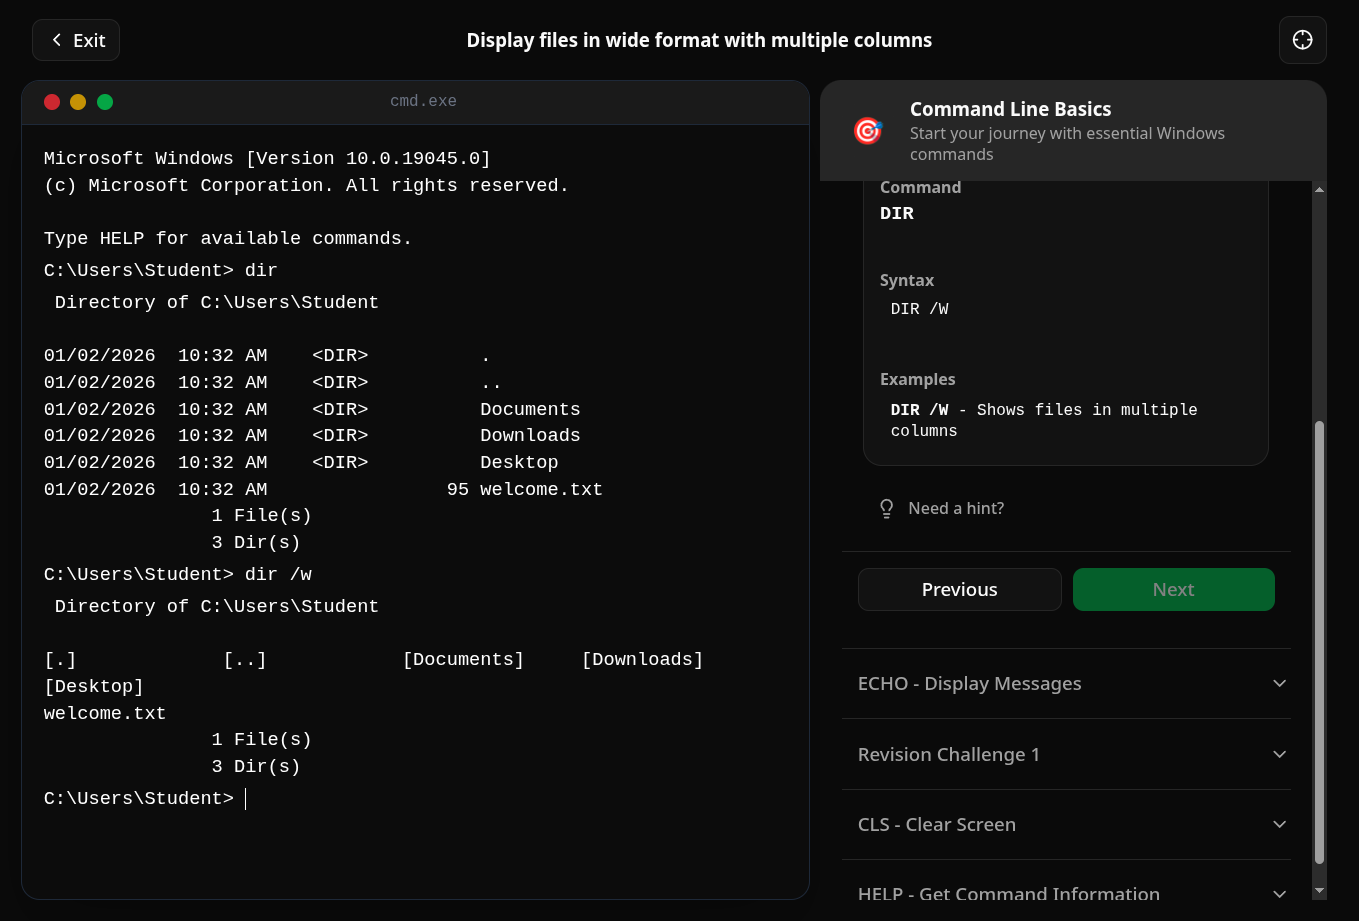Click the green terminal window dot

pos(105,102)
